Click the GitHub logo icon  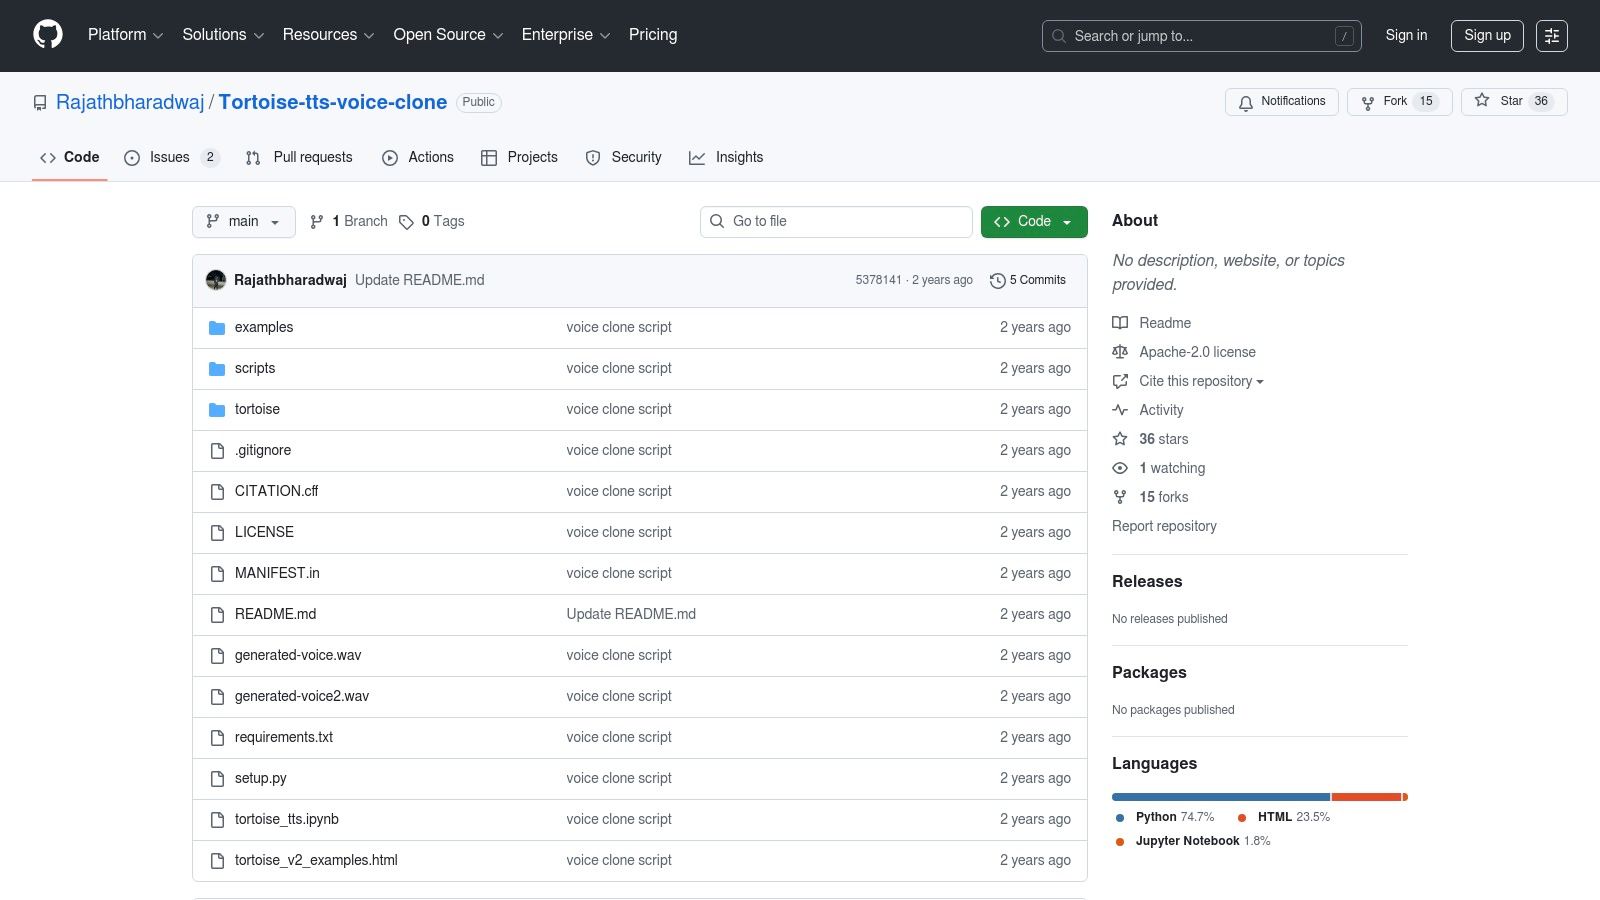48,35
